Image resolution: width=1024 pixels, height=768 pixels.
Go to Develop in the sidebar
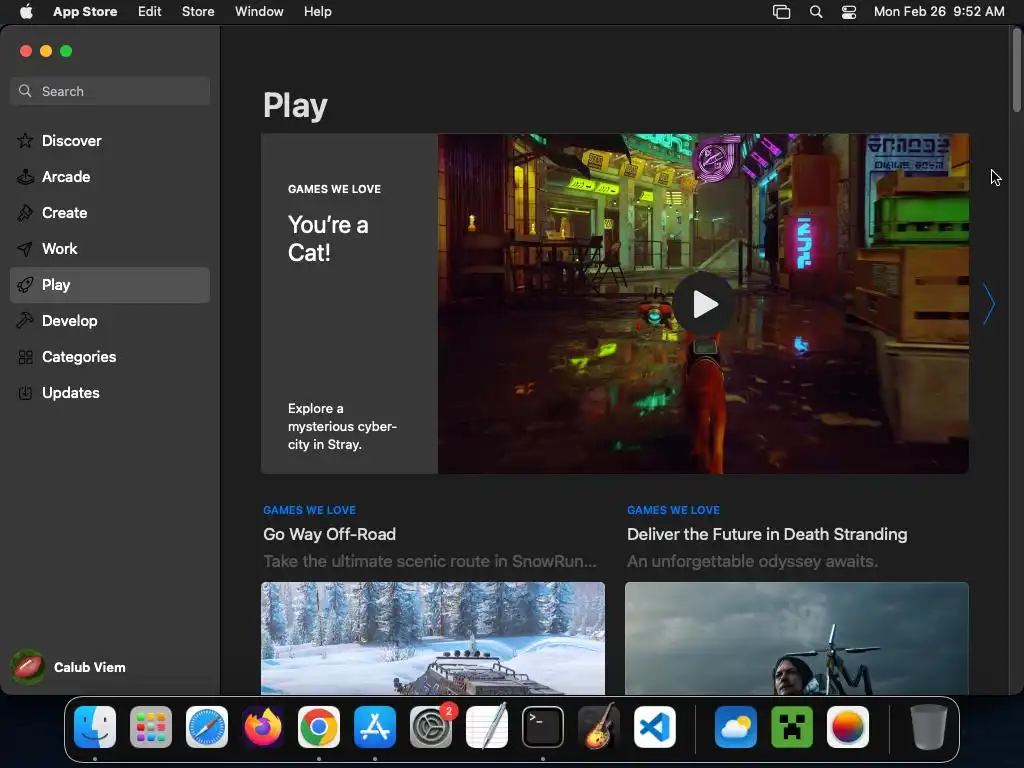[110, 321]
